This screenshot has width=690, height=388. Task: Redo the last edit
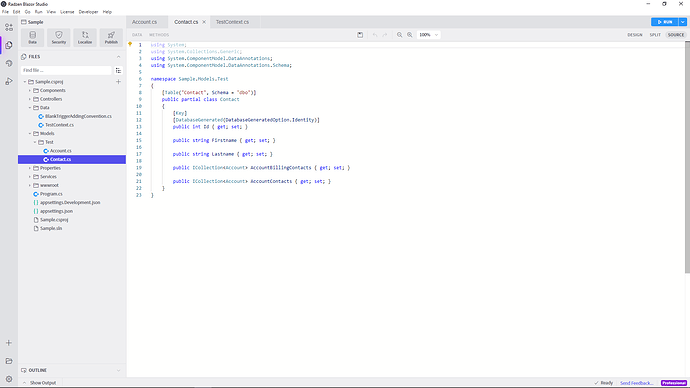[385, 35]
